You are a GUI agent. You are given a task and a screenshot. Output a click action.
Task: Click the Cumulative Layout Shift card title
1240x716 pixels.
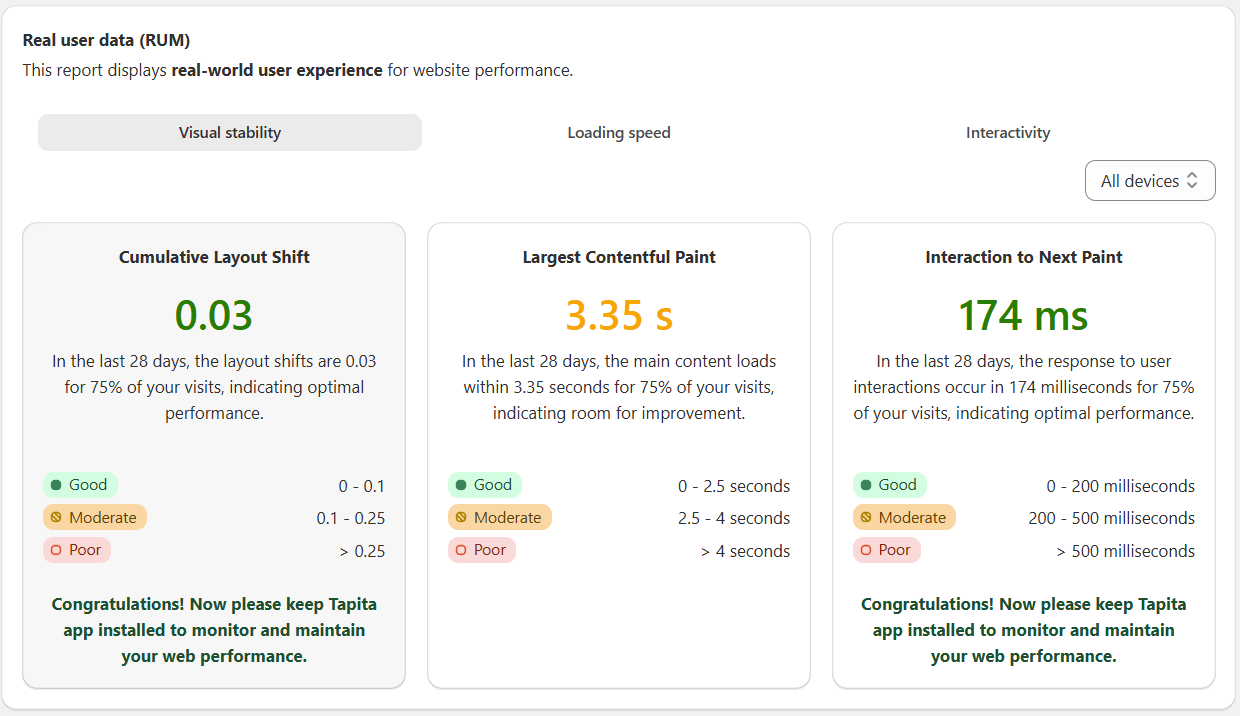(x=214, y=257)
